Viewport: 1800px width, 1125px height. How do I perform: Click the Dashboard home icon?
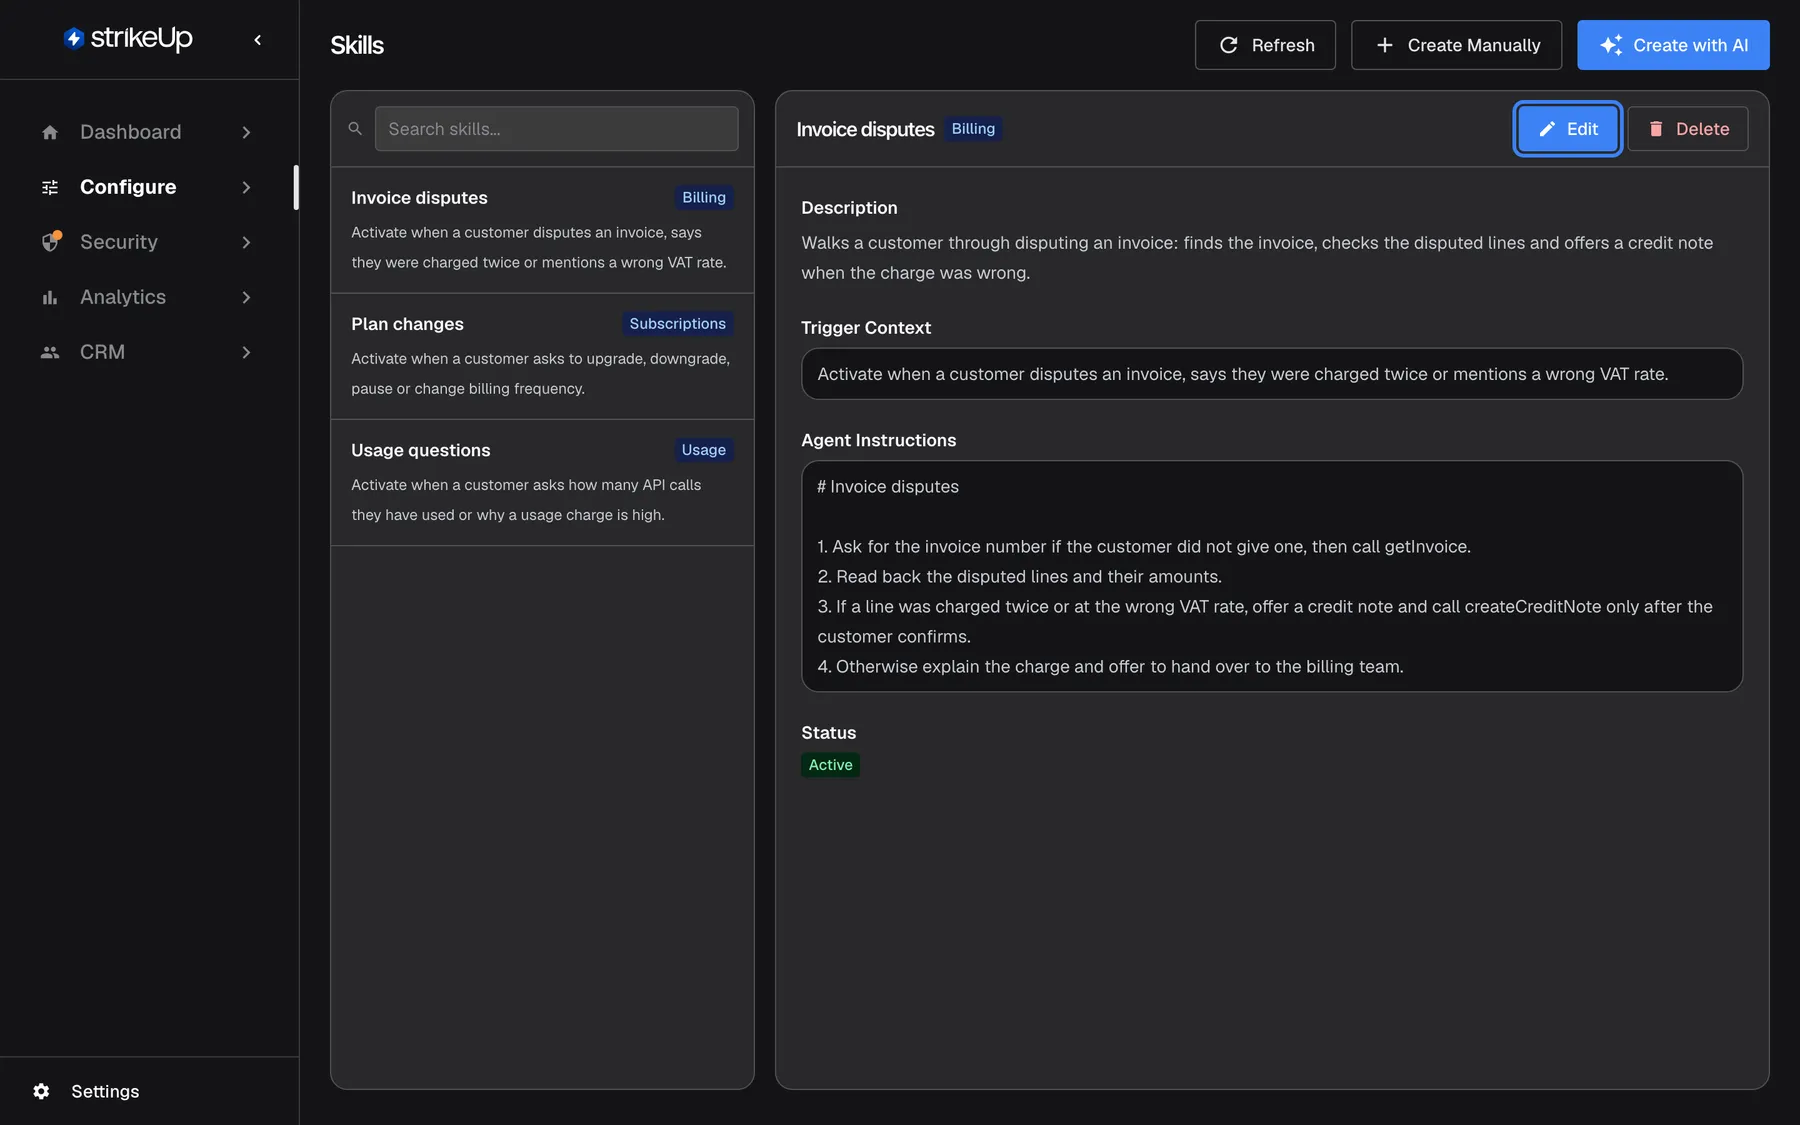[x=50, y=132]
